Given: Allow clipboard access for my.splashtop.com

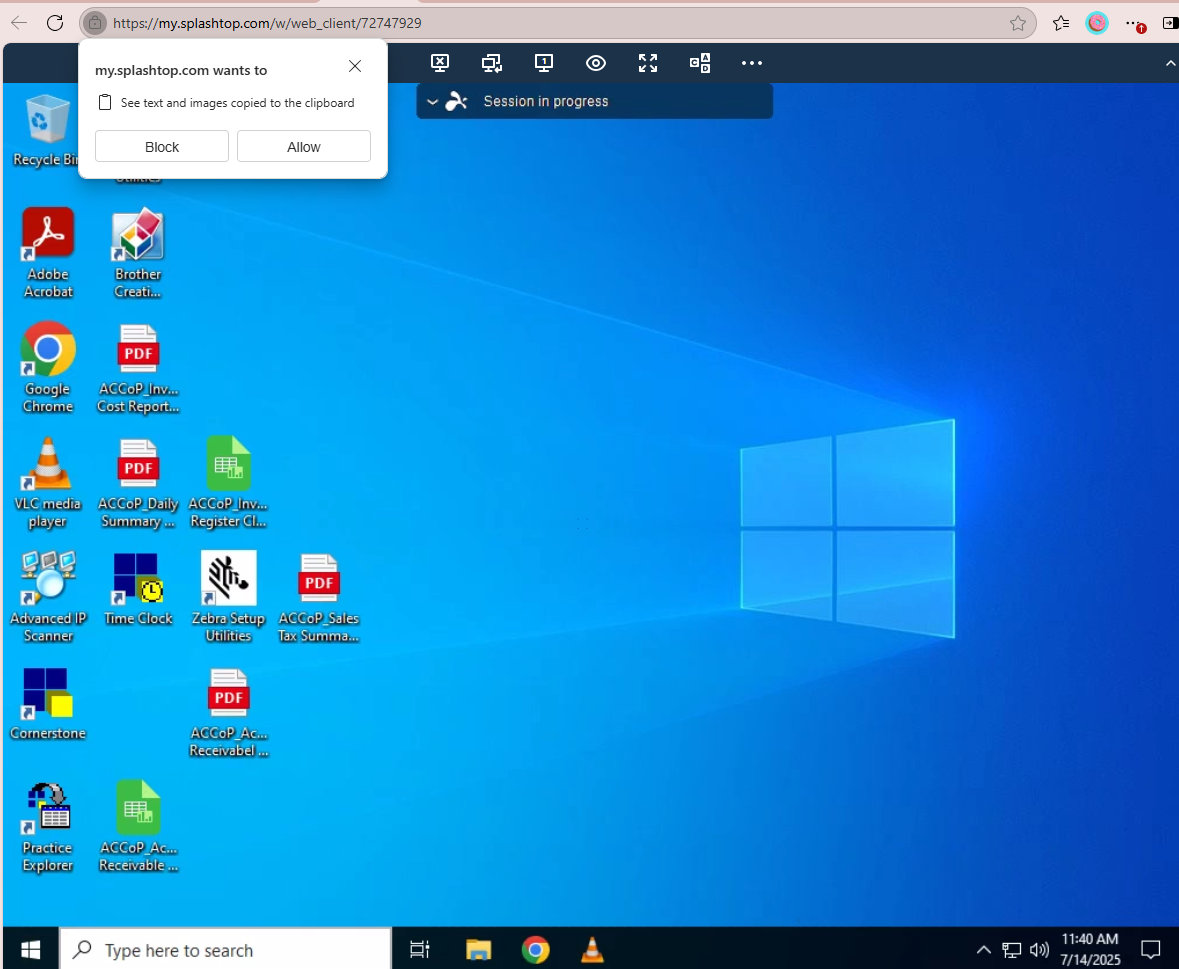Looking at the screenshot, I should pyautogui.click(x=304, y=147).
